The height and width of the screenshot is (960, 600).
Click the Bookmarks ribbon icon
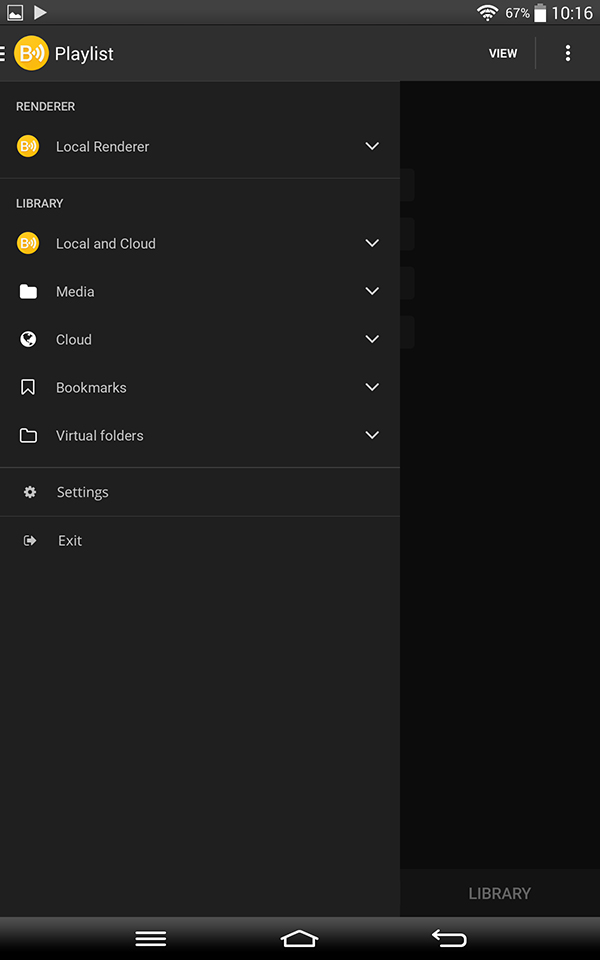click(x=28, y=387)
